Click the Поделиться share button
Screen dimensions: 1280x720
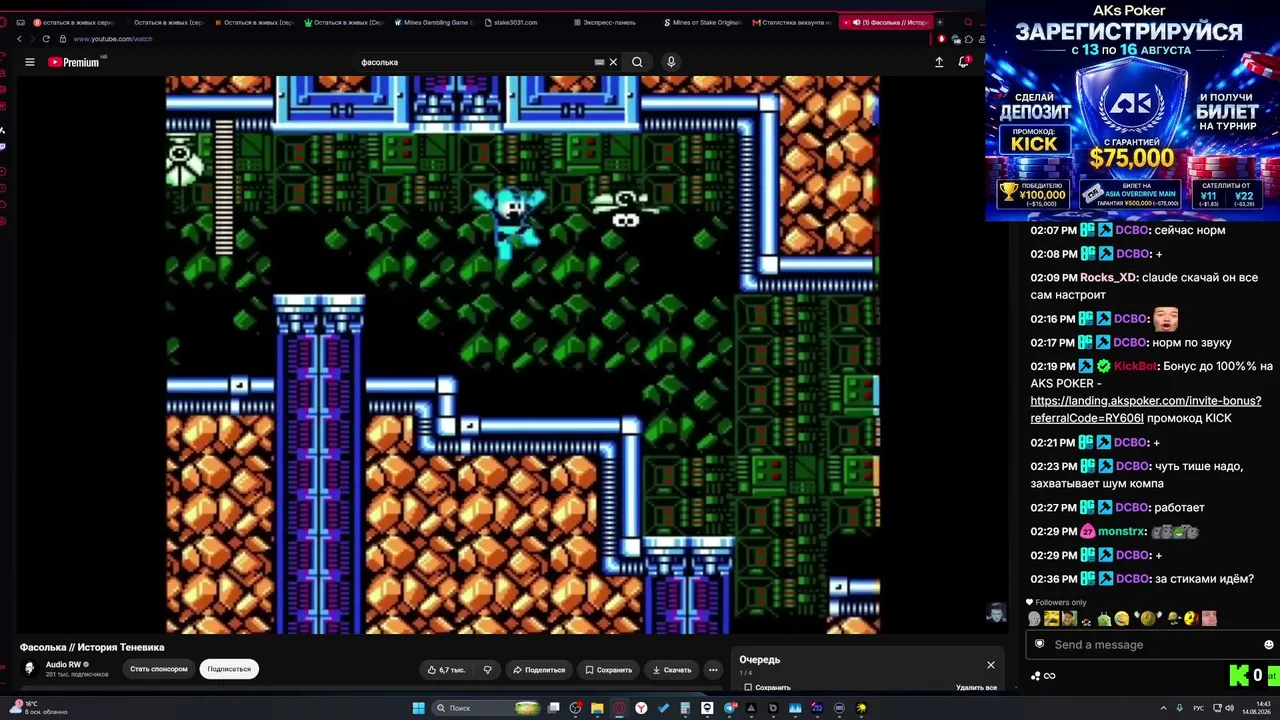(x=539, y=670)
